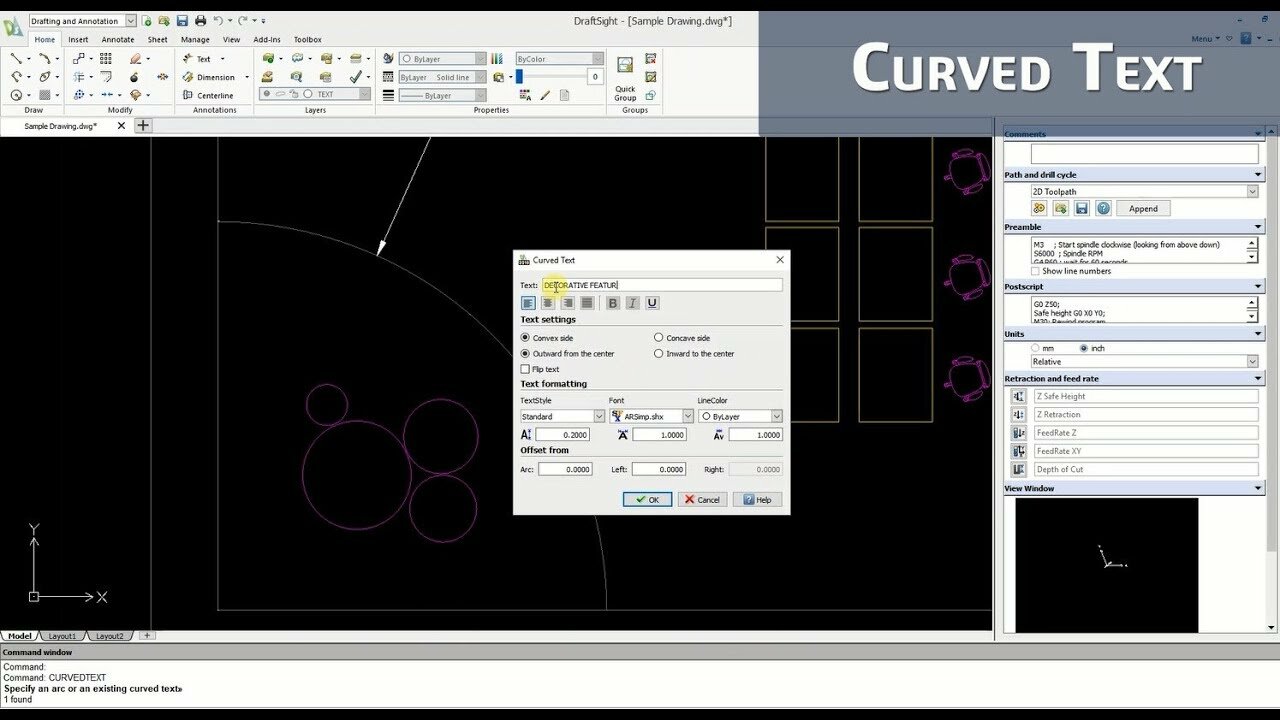The image size is (1280, 720).
Task: Switch to the Layout1 sheet tab
Action: [x=63, y=636]
